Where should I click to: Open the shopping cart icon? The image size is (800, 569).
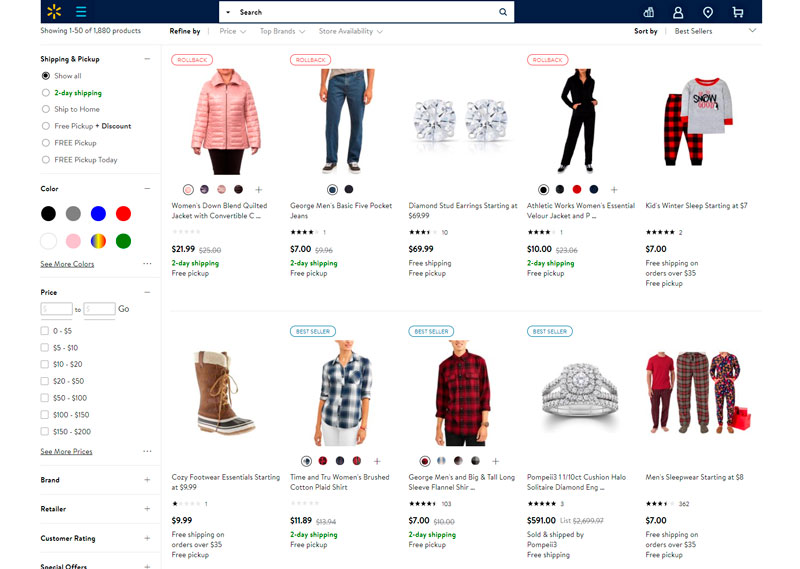737,12
